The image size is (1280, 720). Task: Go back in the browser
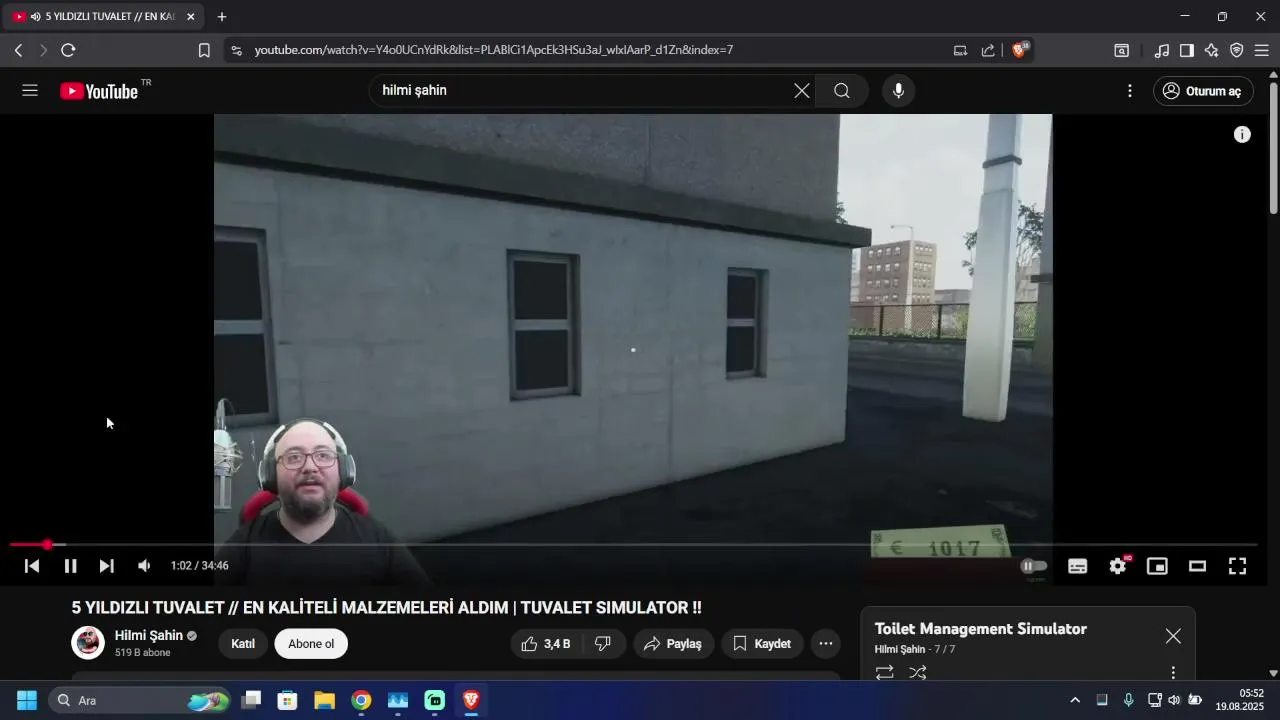pos(18,50)
